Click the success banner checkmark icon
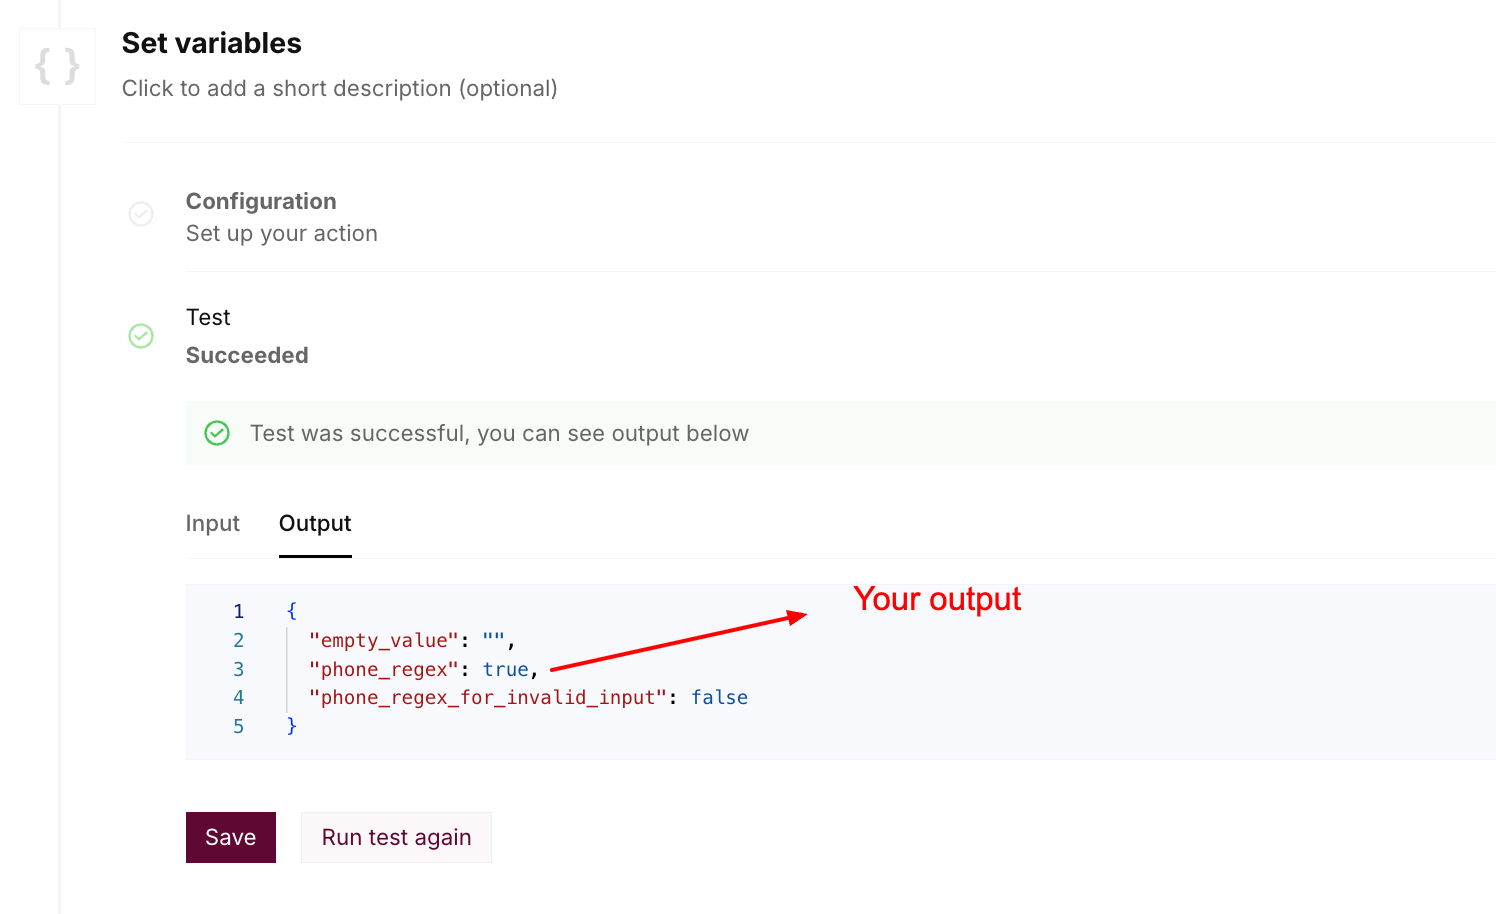Image resolution: width=1496 pixels, height=914 pixels. coord(217,433)
